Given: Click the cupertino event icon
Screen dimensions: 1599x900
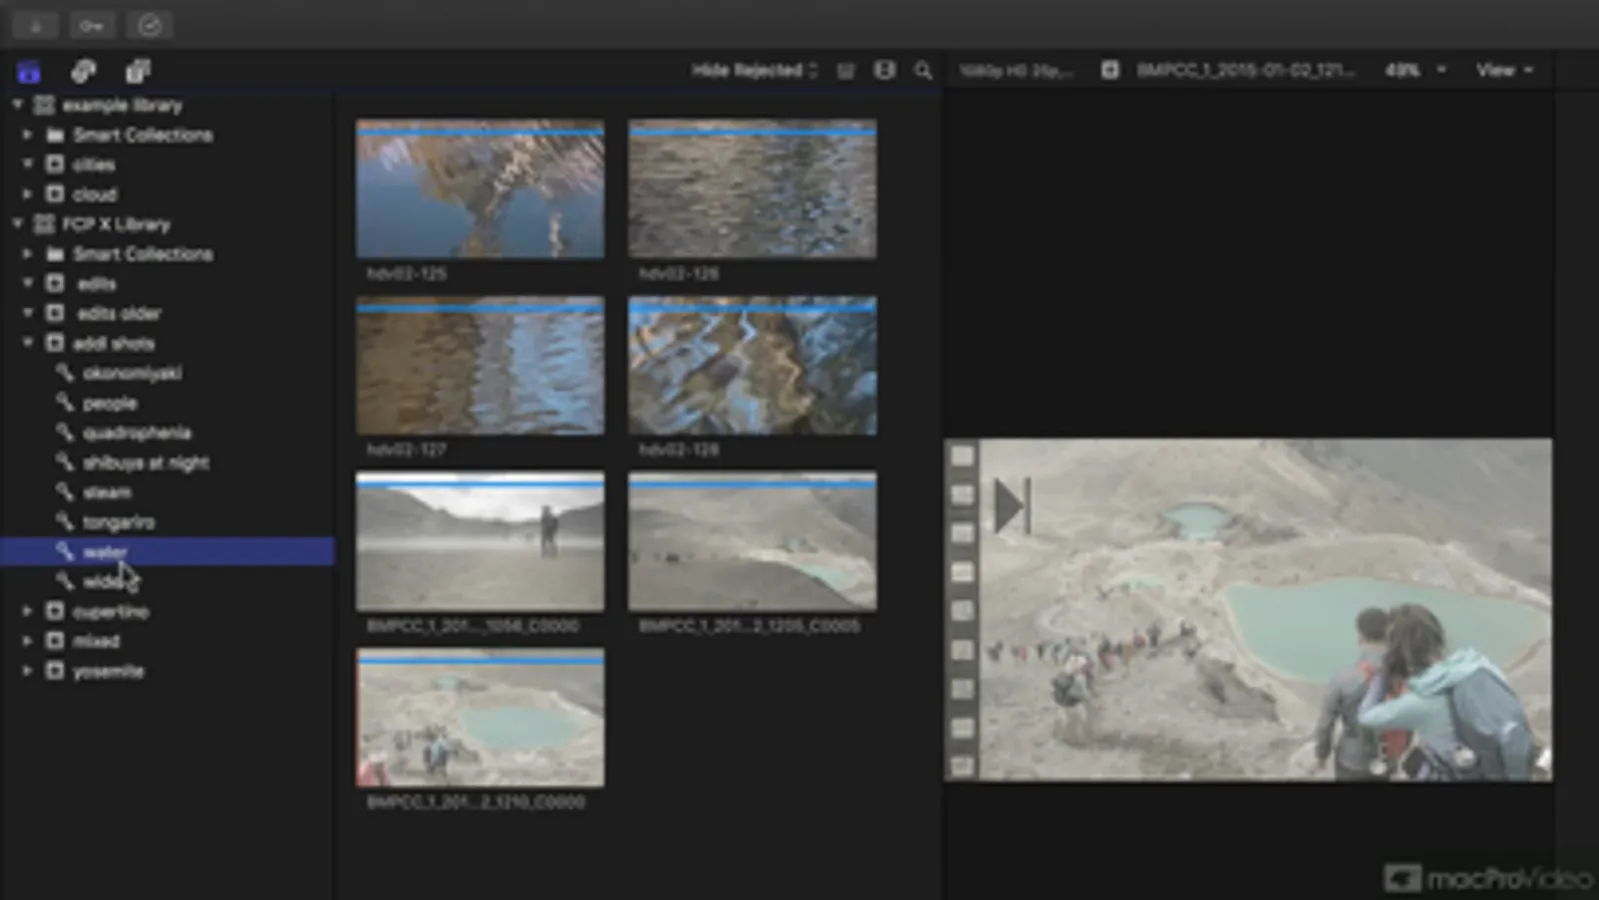Looking at the screenshot, I should click(55, 611).
